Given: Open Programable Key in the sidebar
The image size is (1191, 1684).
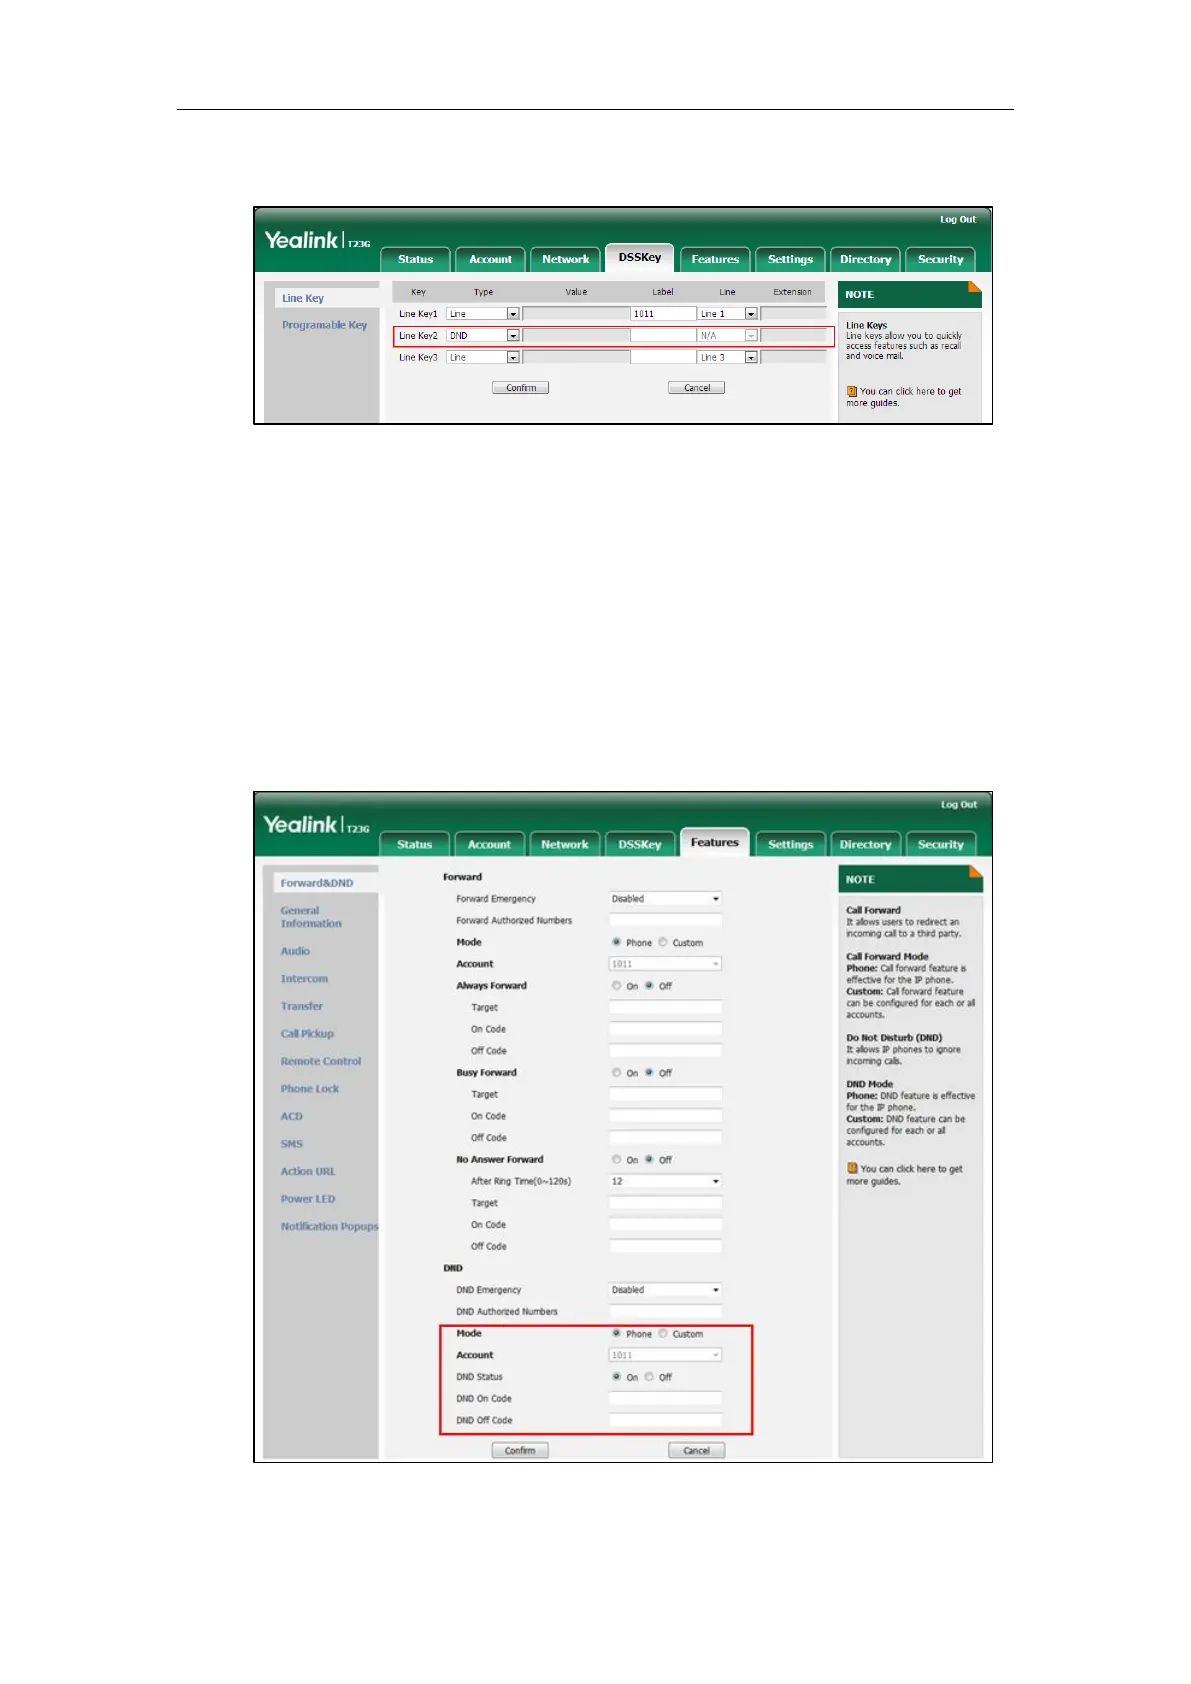Looking at the screenshot, I should pyautogui.click(x=324, y=325).
